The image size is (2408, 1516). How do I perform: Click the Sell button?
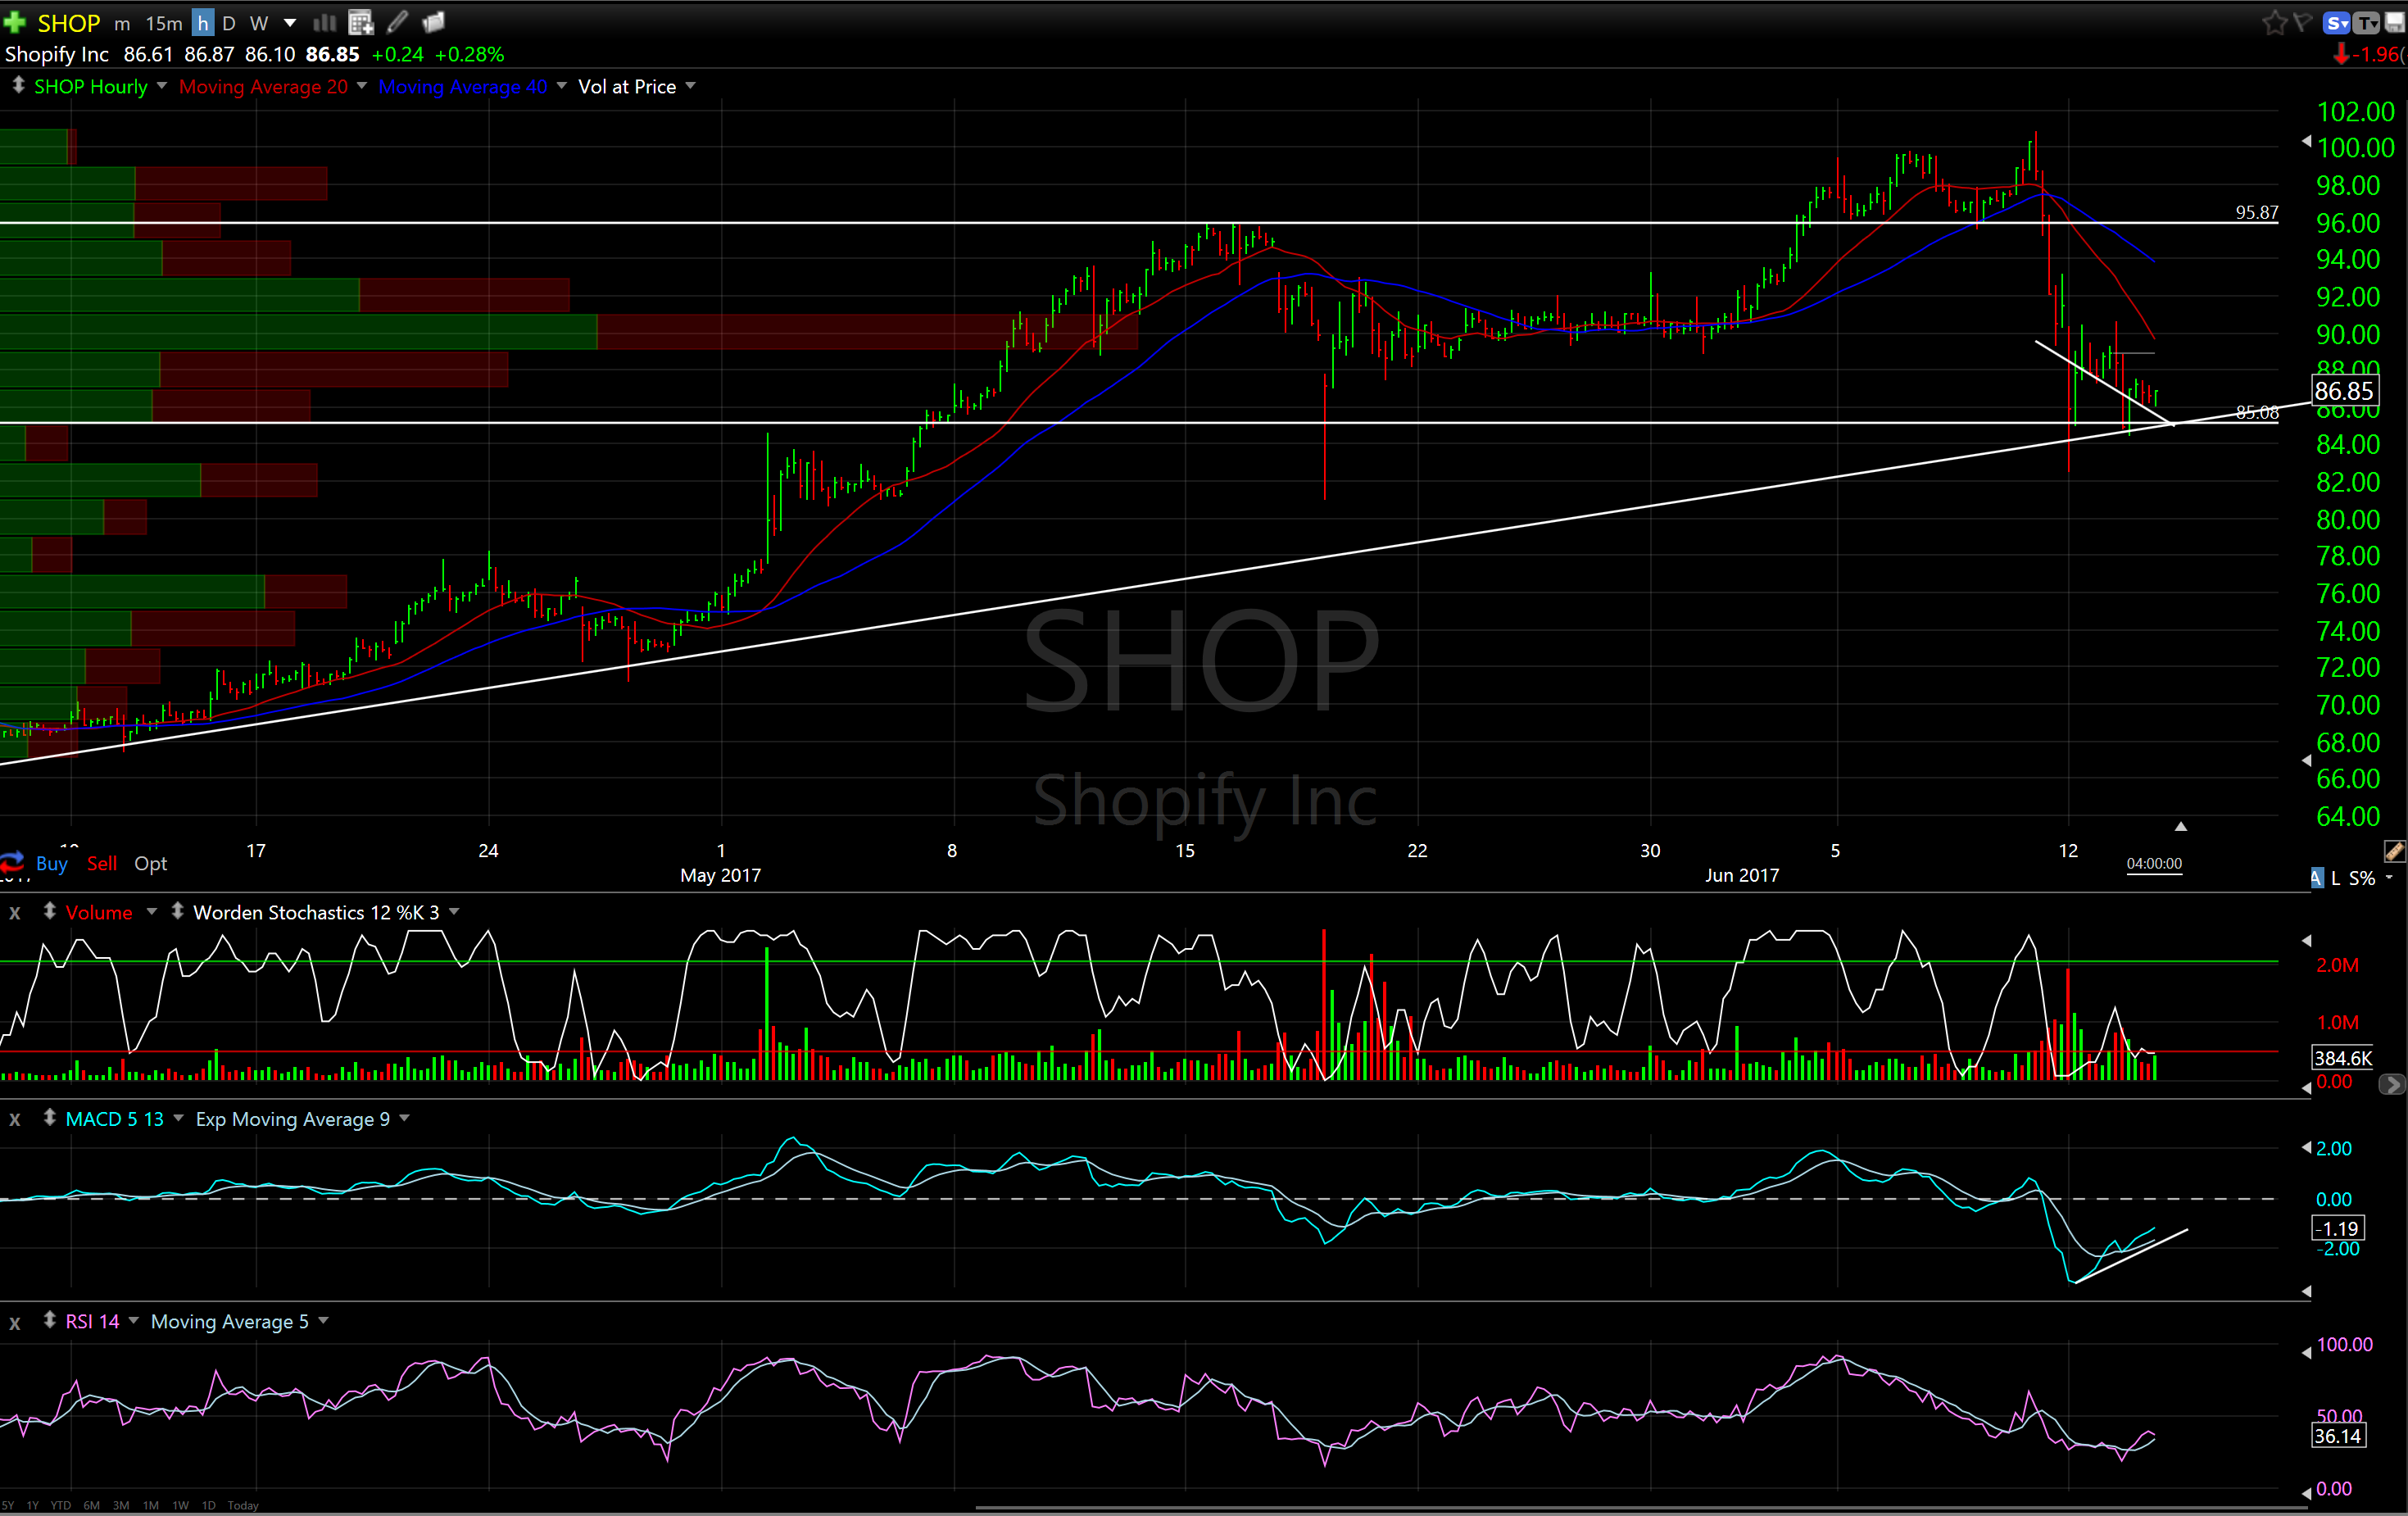[101, 863]
